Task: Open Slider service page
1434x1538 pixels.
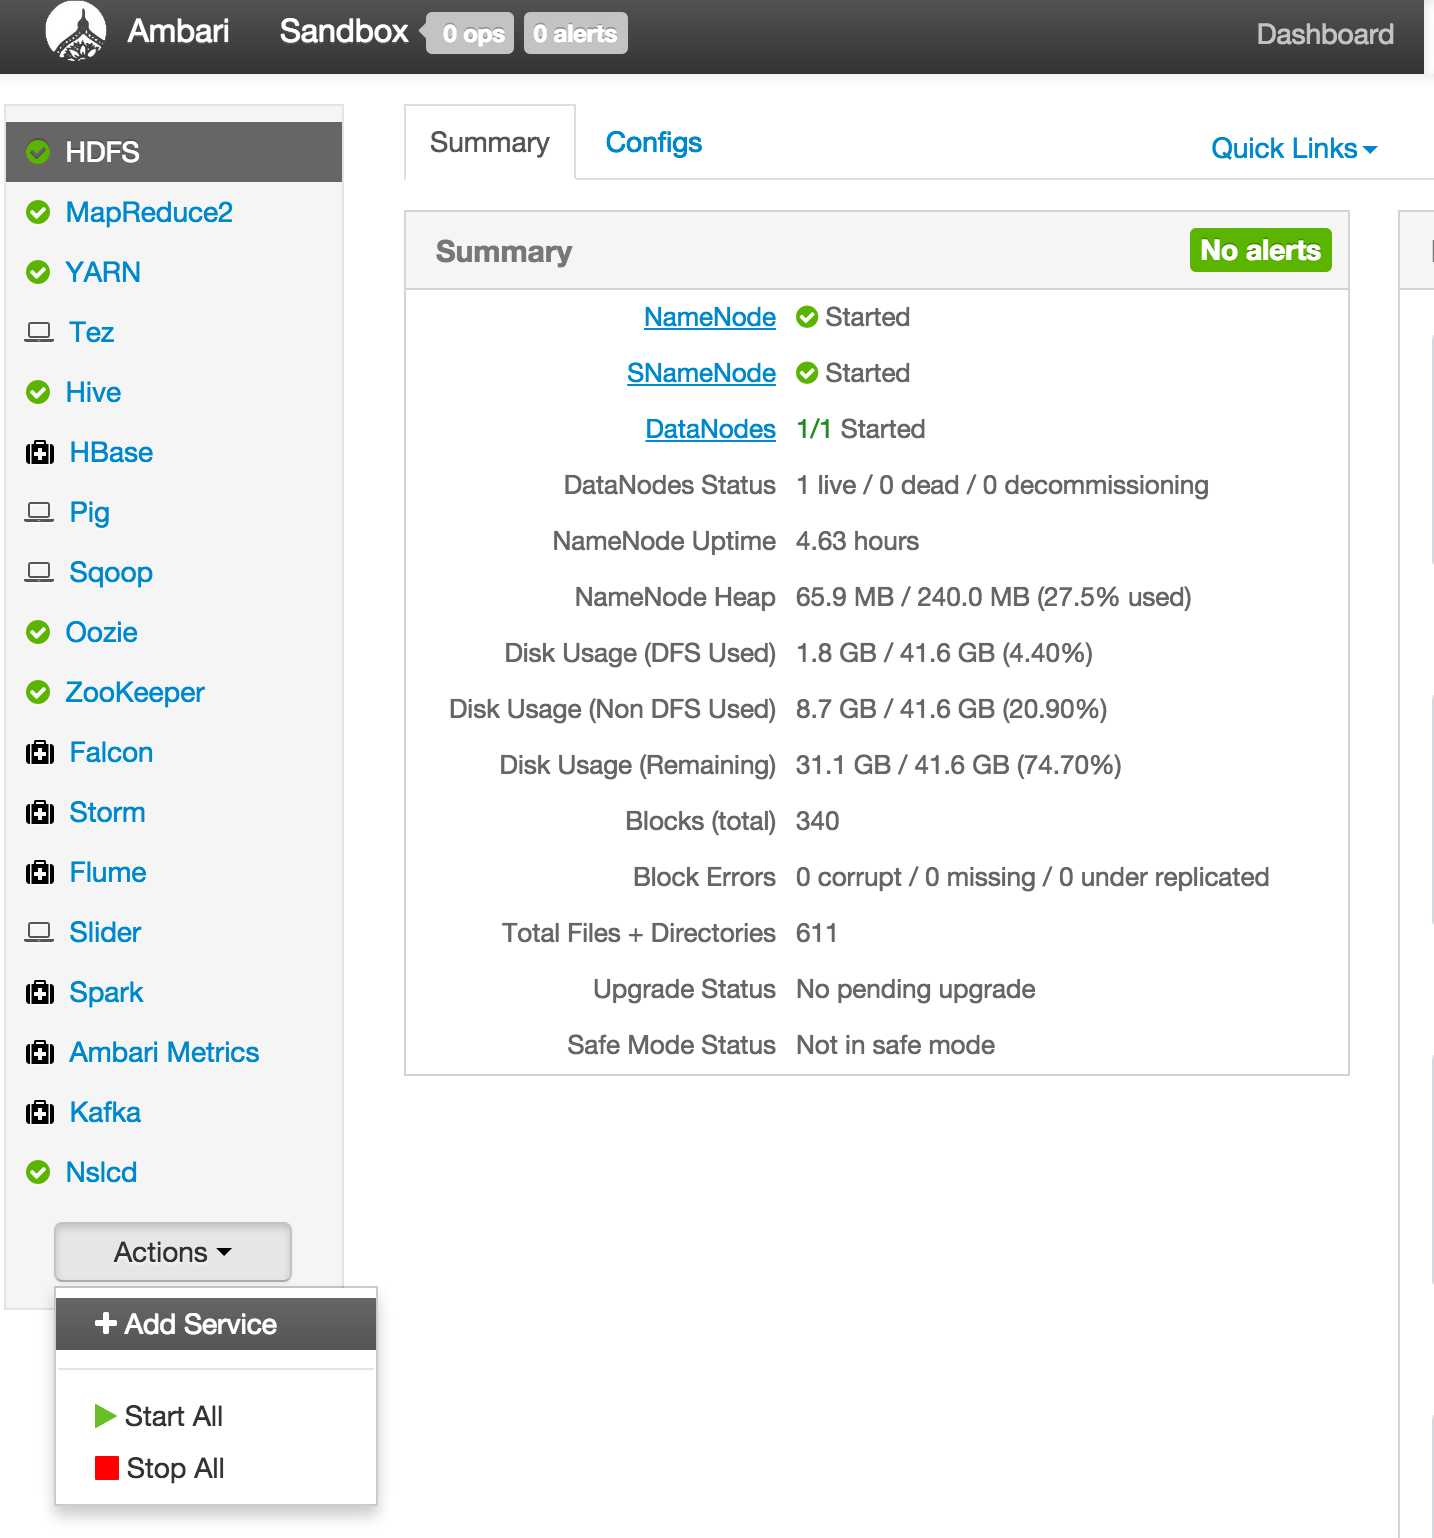Action: point(105,932)
